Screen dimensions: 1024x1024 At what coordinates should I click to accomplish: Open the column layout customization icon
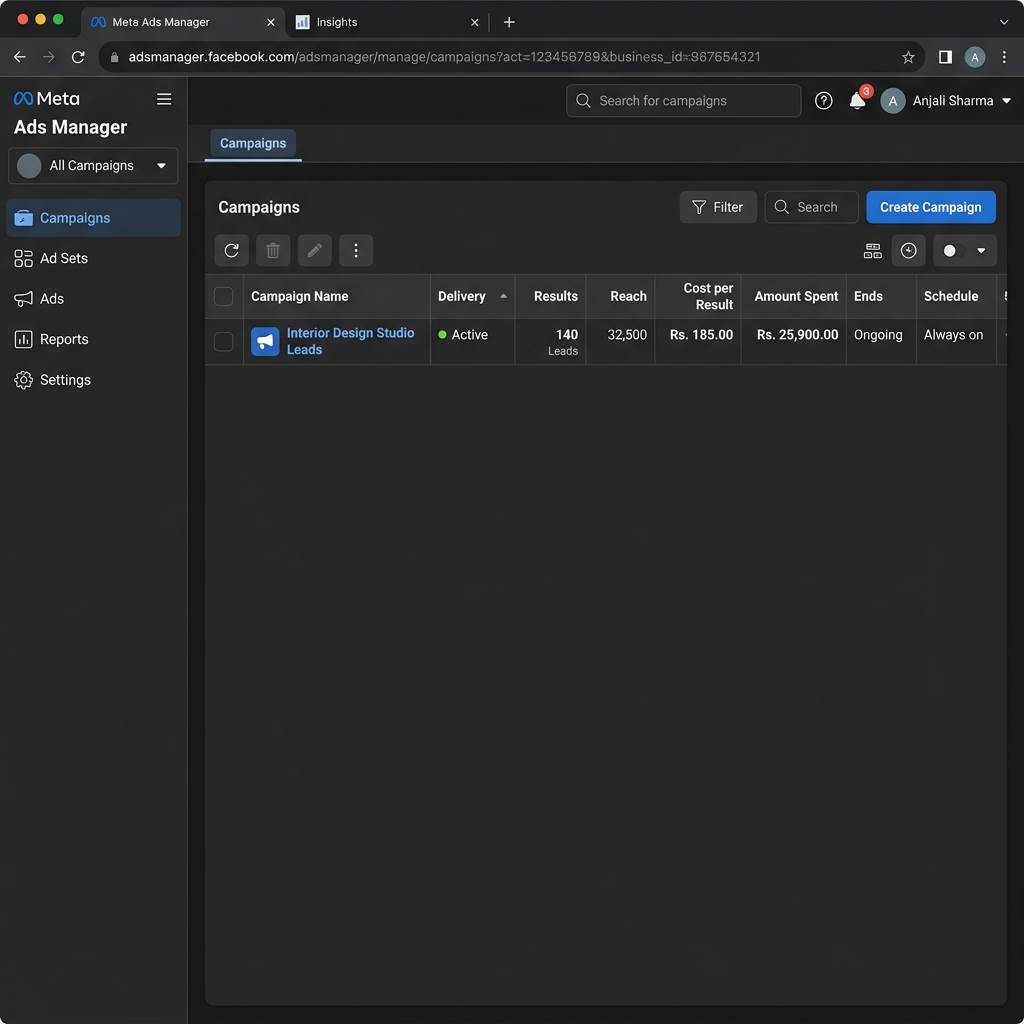[872, 250]
